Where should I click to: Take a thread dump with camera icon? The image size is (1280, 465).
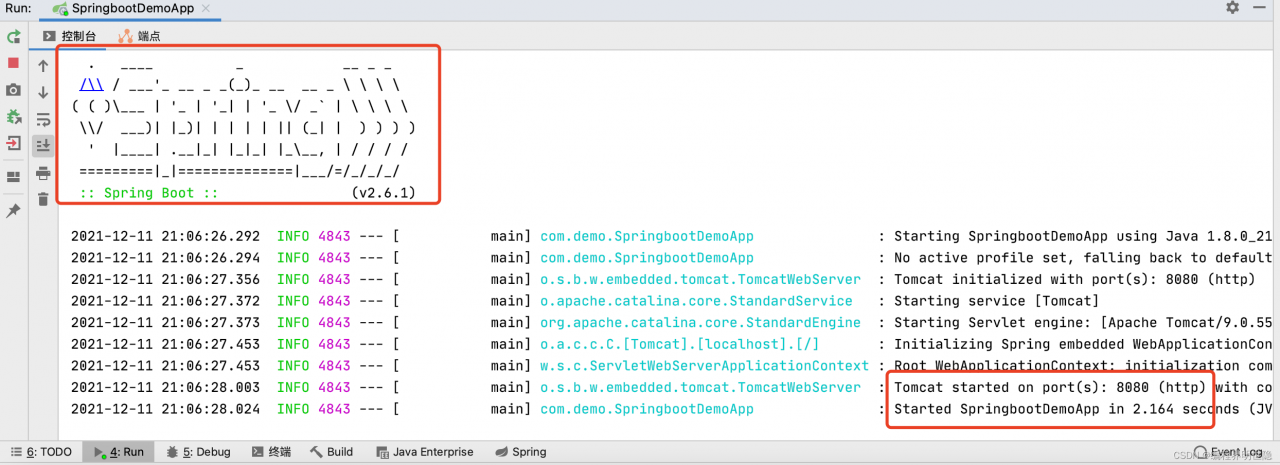pos(13,90)
